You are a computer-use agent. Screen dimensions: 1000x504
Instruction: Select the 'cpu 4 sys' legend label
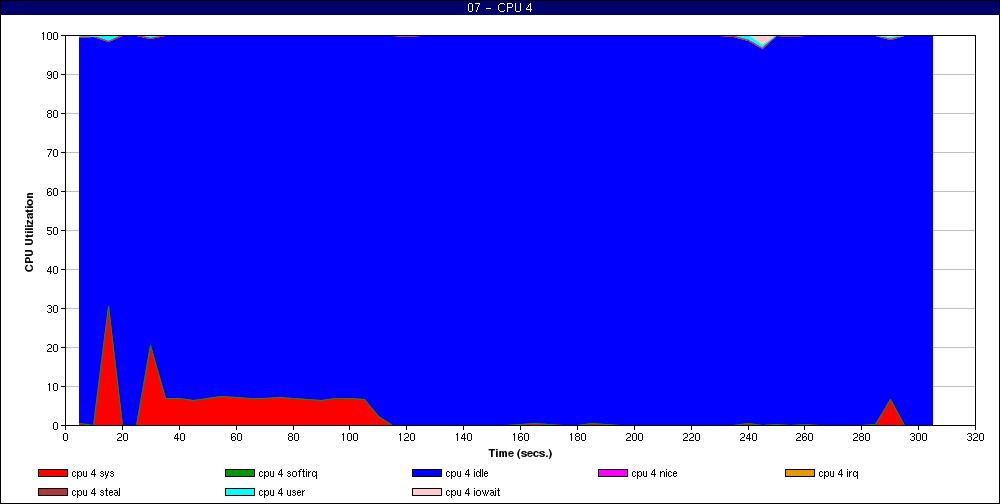(x=93, y=473)
